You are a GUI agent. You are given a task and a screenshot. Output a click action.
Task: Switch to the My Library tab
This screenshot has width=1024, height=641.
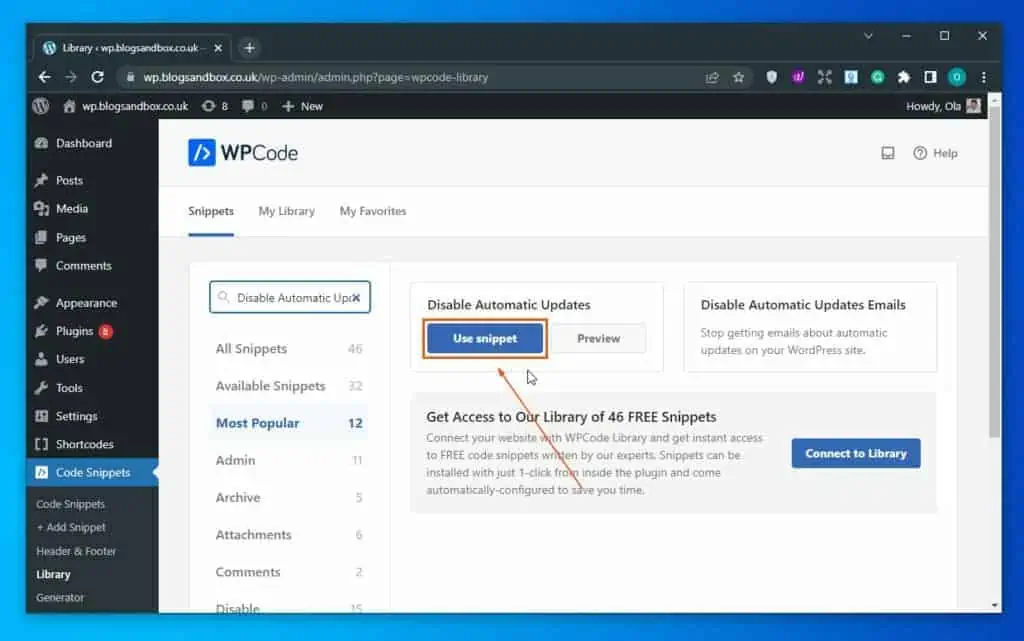(x=287, y=211)
